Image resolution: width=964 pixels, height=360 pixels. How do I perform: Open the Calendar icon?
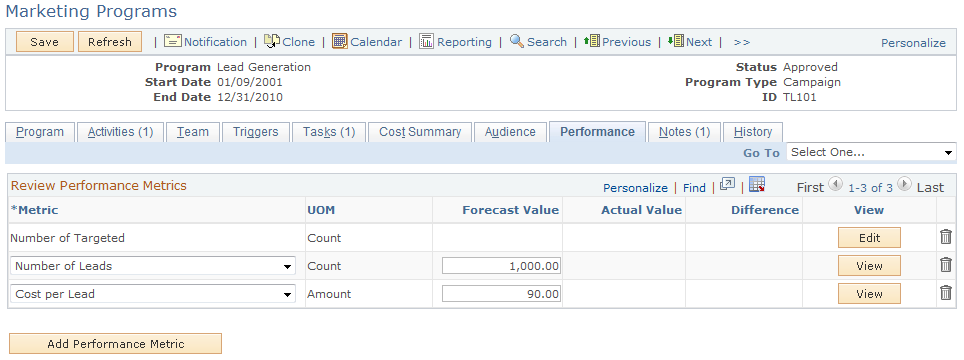click(x=340, y=41)
